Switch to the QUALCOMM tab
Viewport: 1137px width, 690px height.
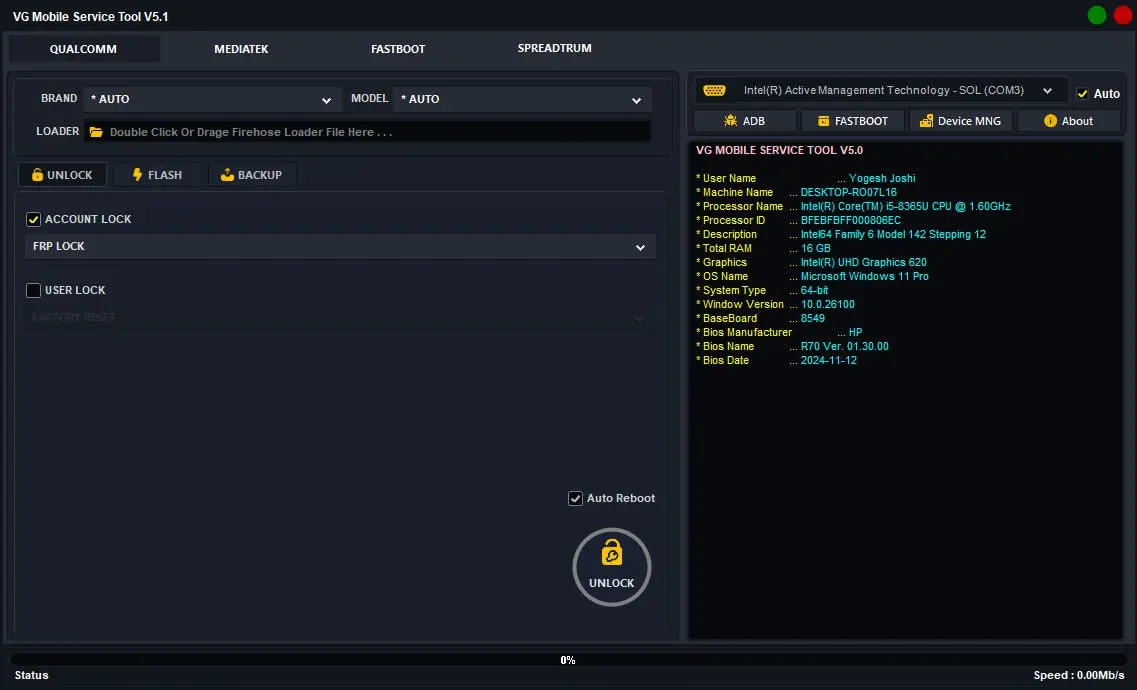click(83, 49)
